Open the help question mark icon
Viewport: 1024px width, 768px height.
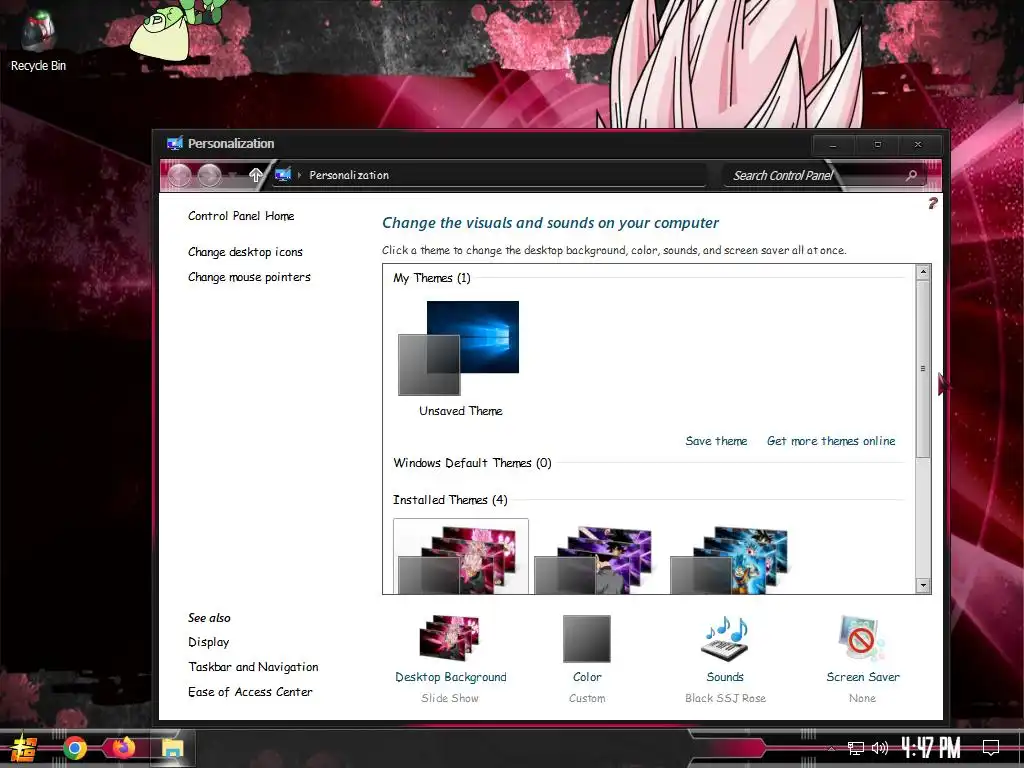pyautogui.click(x=933, y=203)
